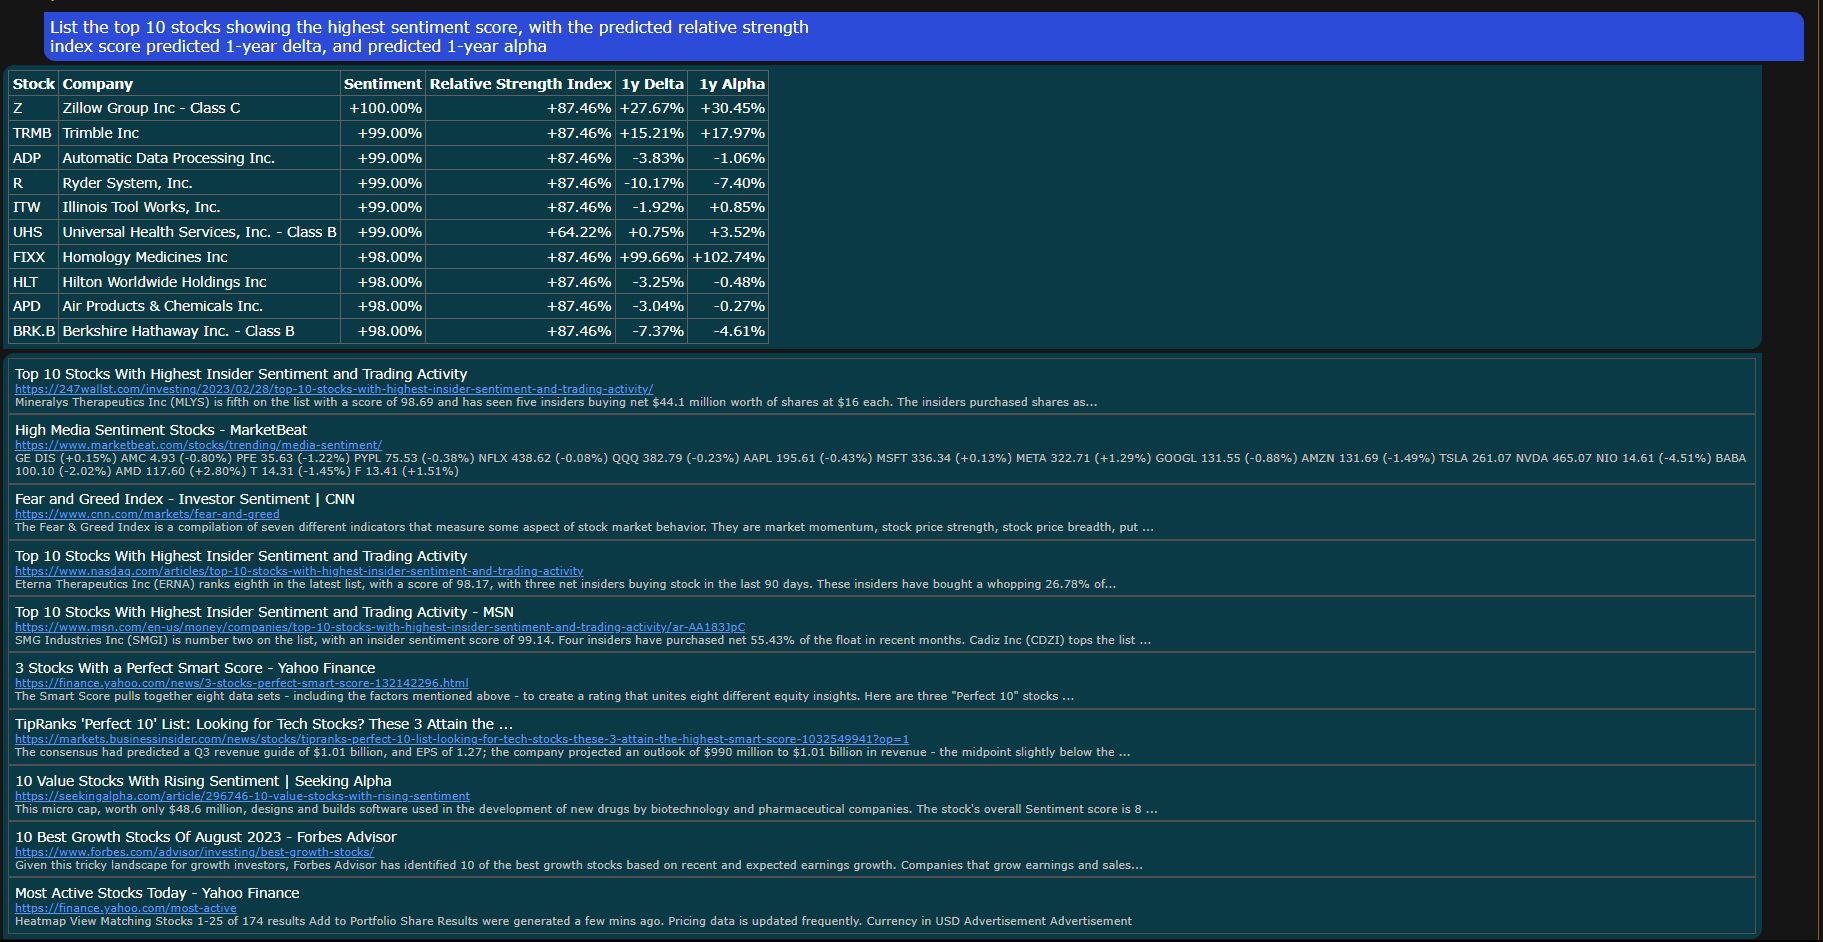Select the Berkshire Hathaway Inc. row
The image size is (1823, 942).
point(178,331)
